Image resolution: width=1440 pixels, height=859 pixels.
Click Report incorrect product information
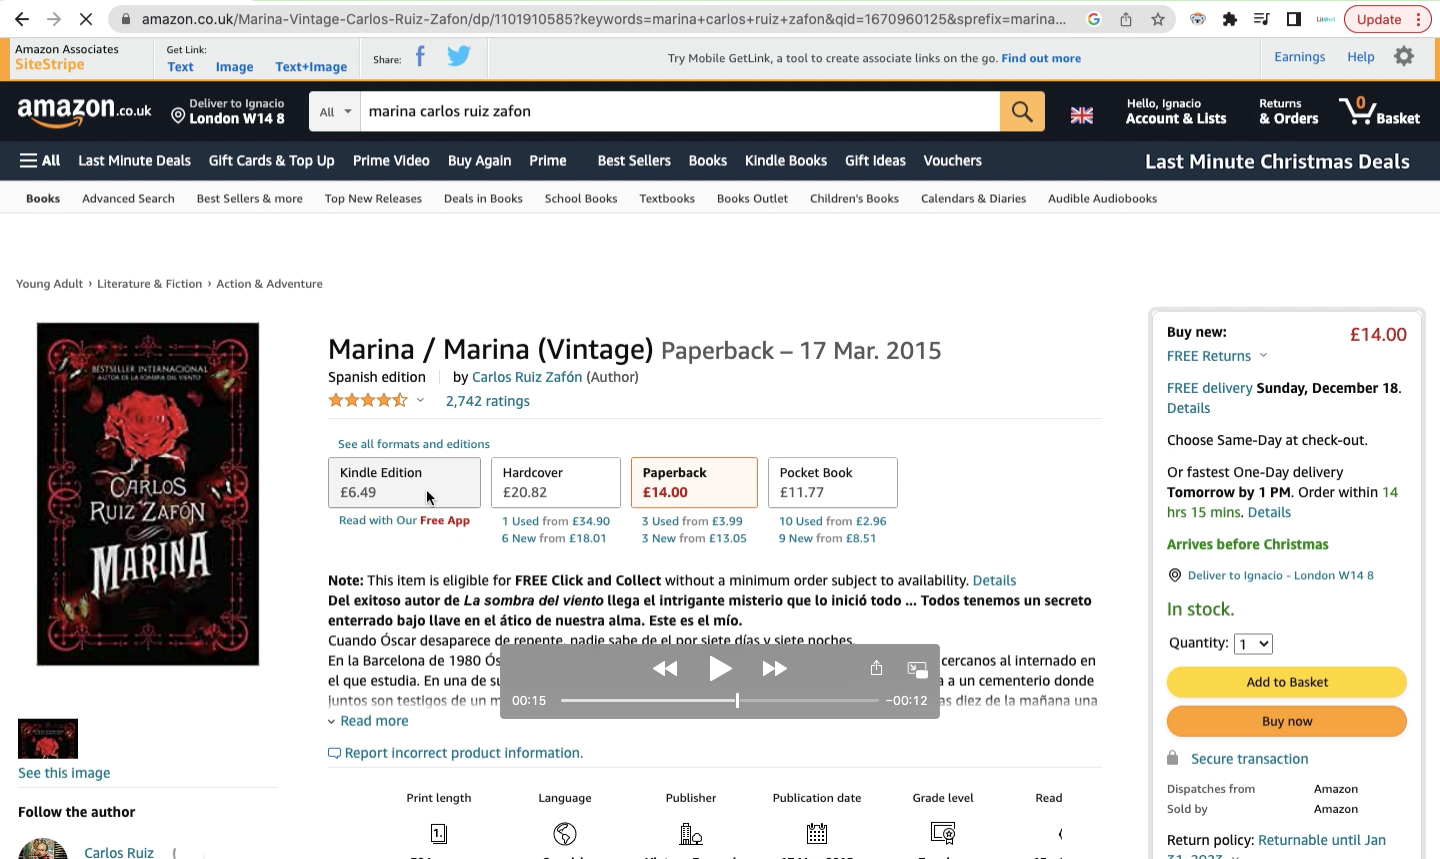pyautogui.click(x=456, y=753)
